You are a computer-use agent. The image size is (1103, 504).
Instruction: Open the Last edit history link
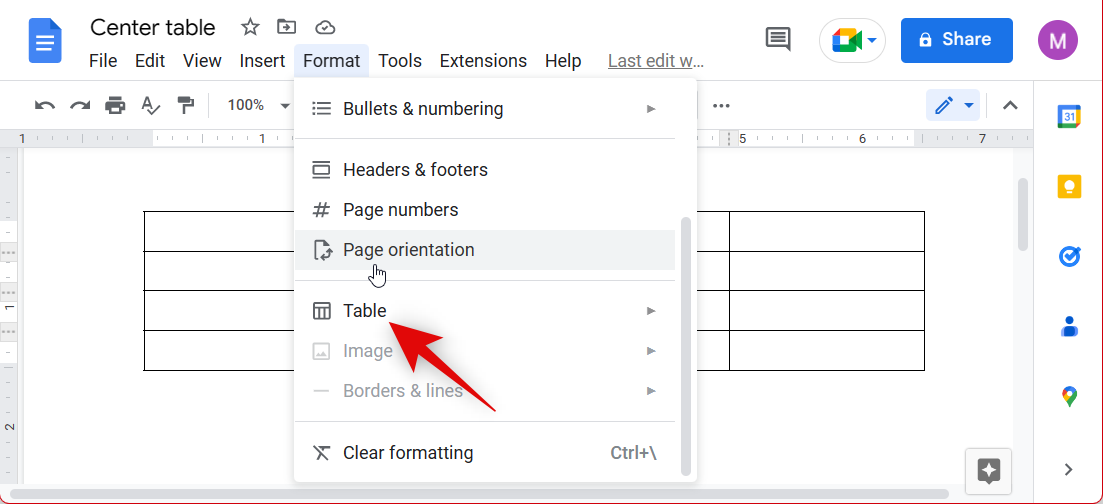pos(656,61)
